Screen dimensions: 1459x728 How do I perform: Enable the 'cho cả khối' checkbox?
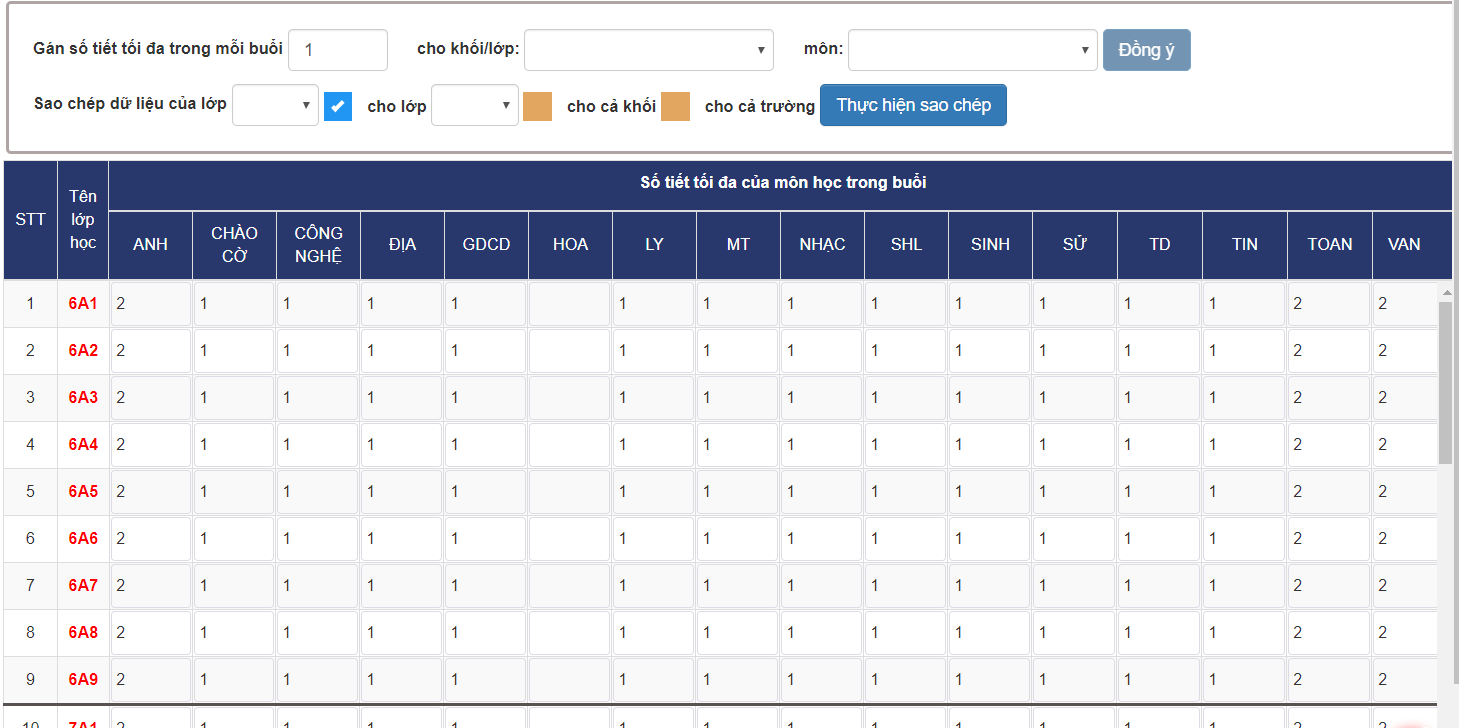(x=537, y=106)
